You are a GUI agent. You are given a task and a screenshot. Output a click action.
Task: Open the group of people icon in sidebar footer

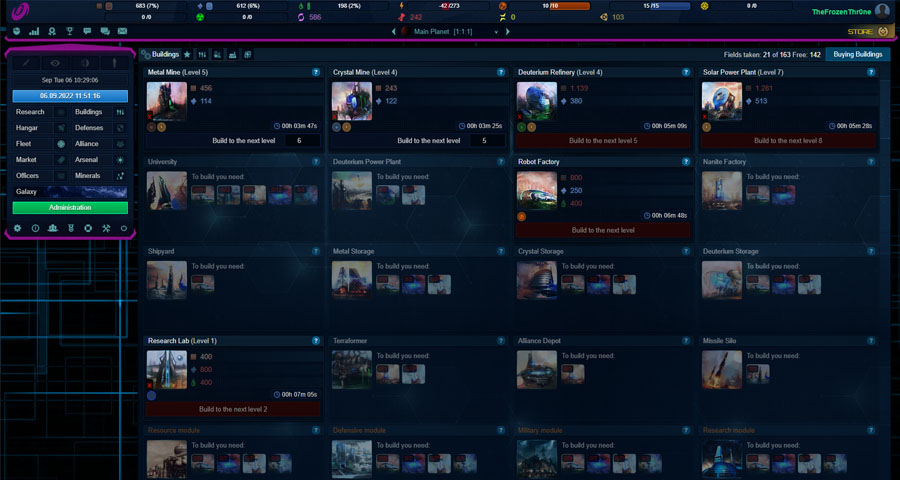click(x=53, y=228)
